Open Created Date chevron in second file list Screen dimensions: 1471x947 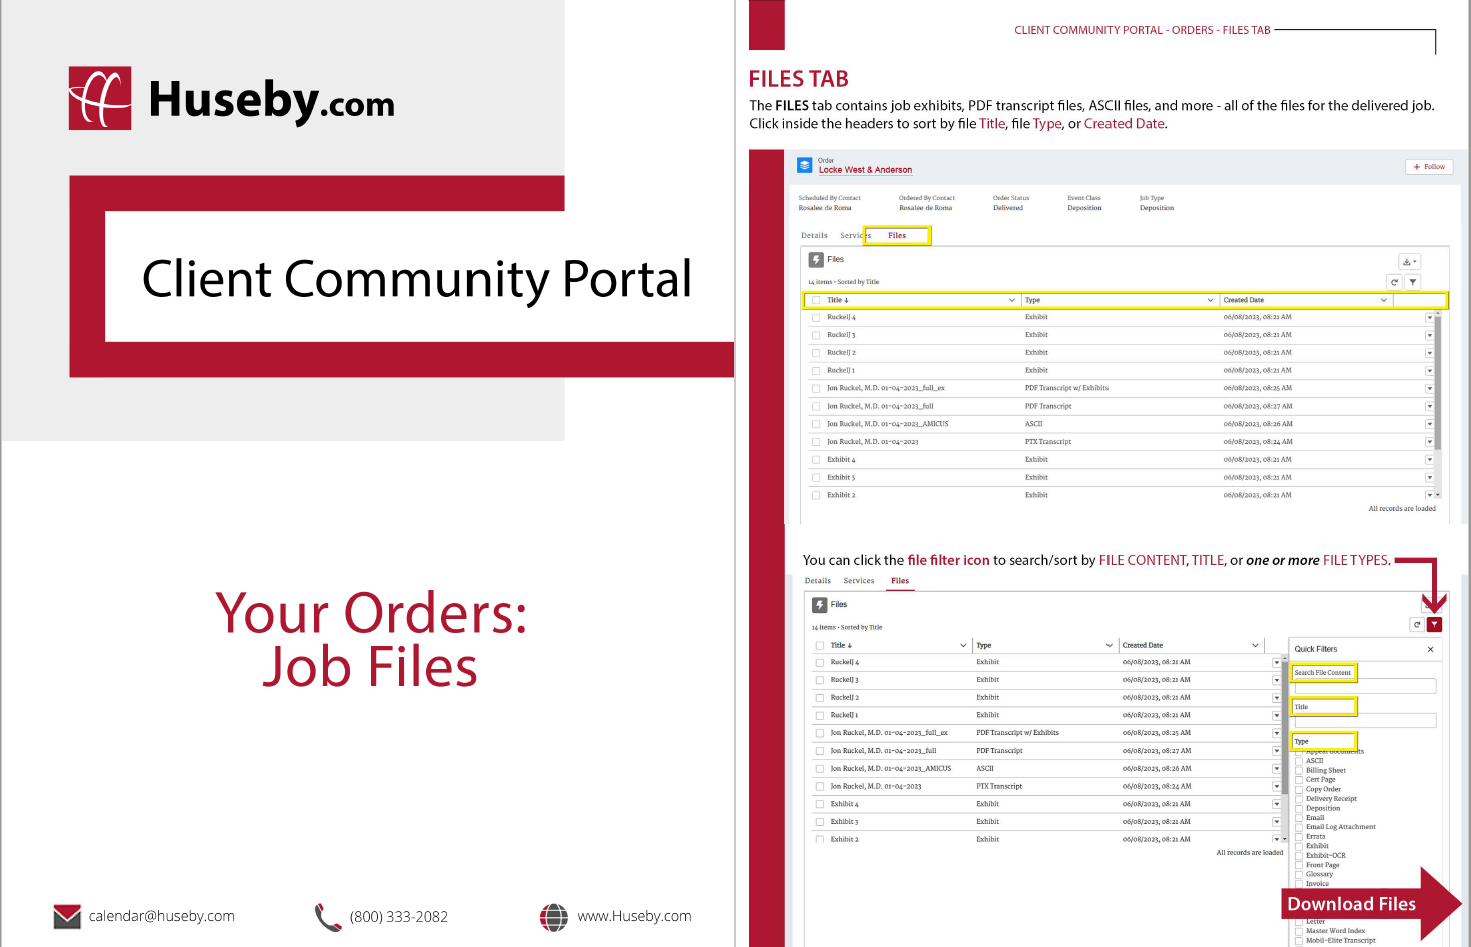[x=1256, y=646]
